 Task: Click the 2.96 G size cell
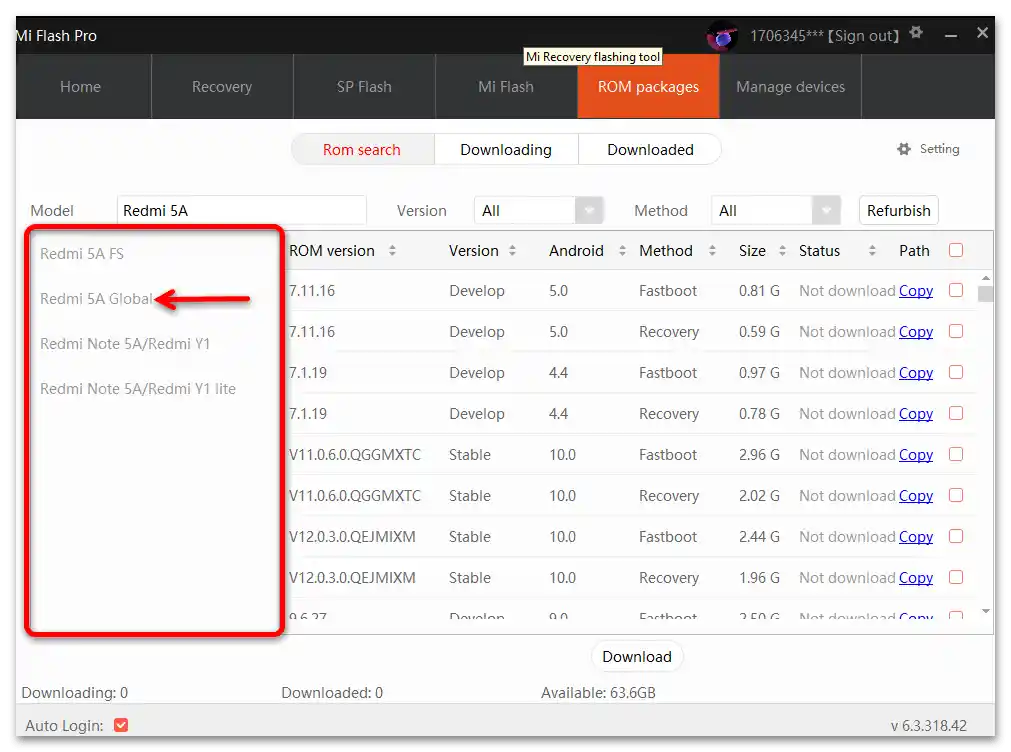pyautogui.click(x=759, y=455)
